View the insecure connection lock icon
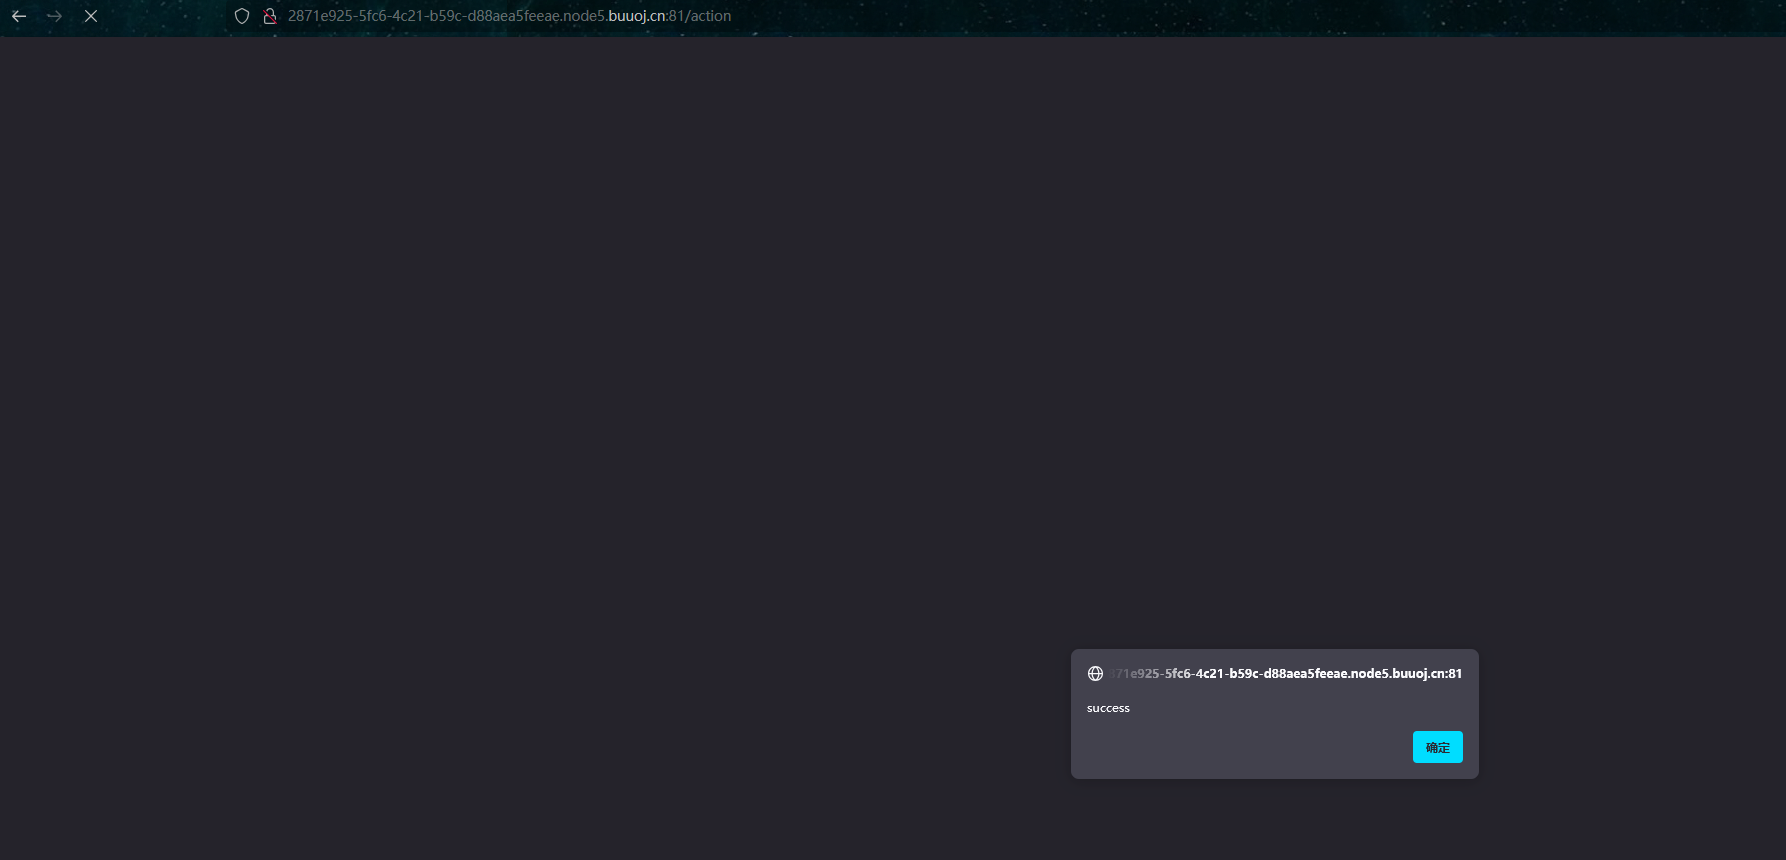This screenshot has height=860, width=1786. tap(269, 16)
